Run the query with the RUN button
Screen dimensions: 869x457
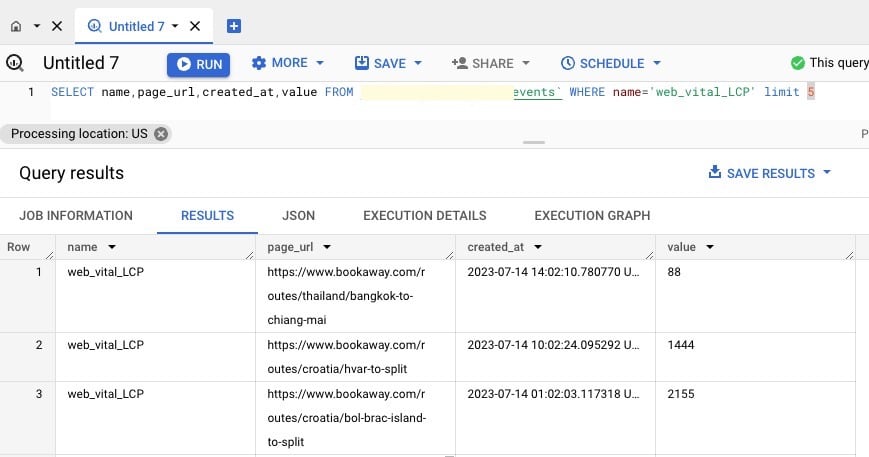coord(198,64)
